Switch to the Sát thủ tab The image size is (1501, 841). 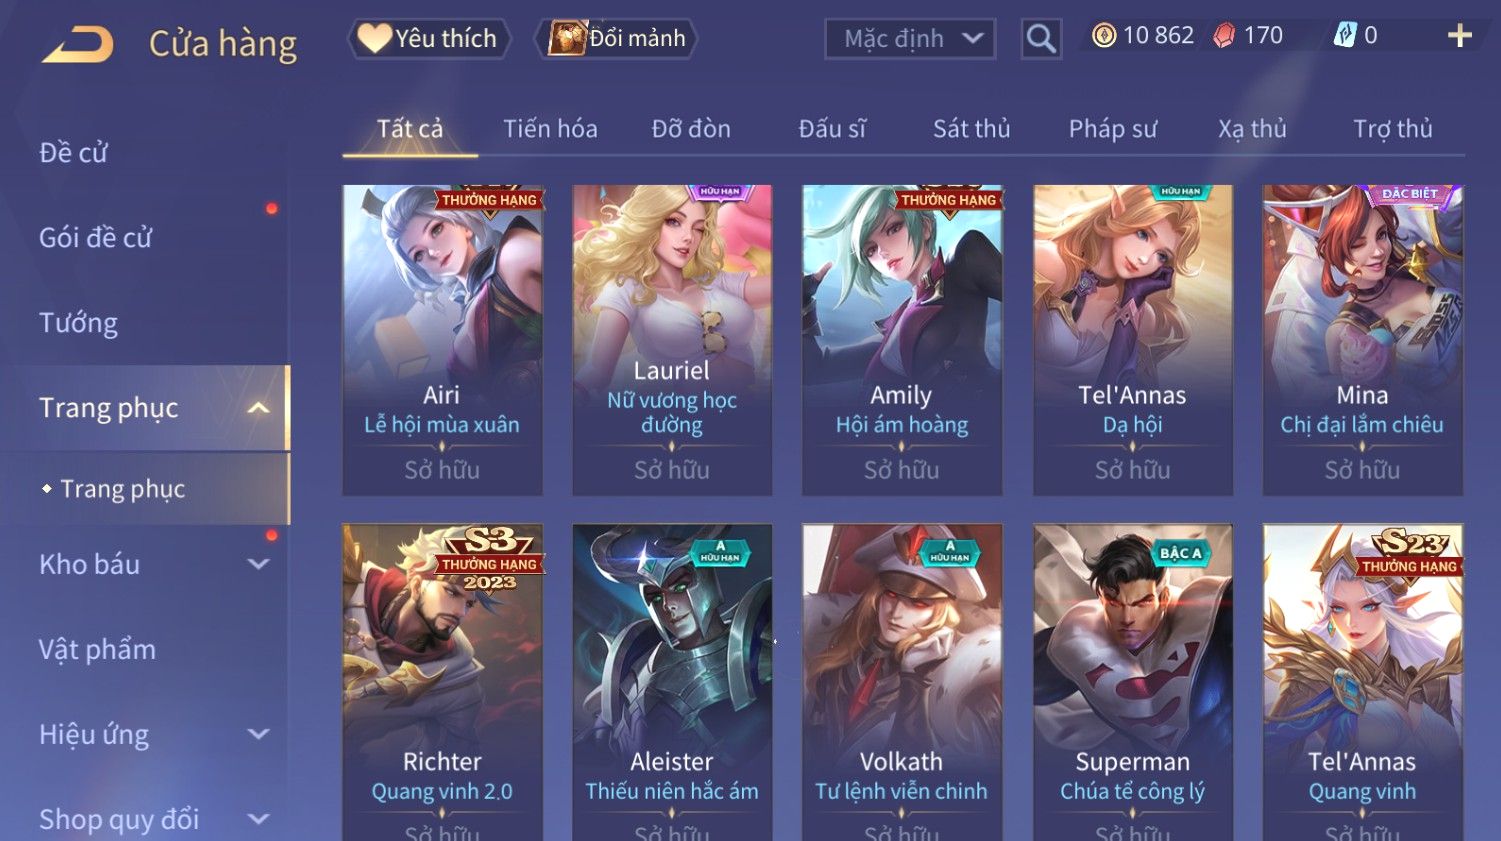point(971,129)
